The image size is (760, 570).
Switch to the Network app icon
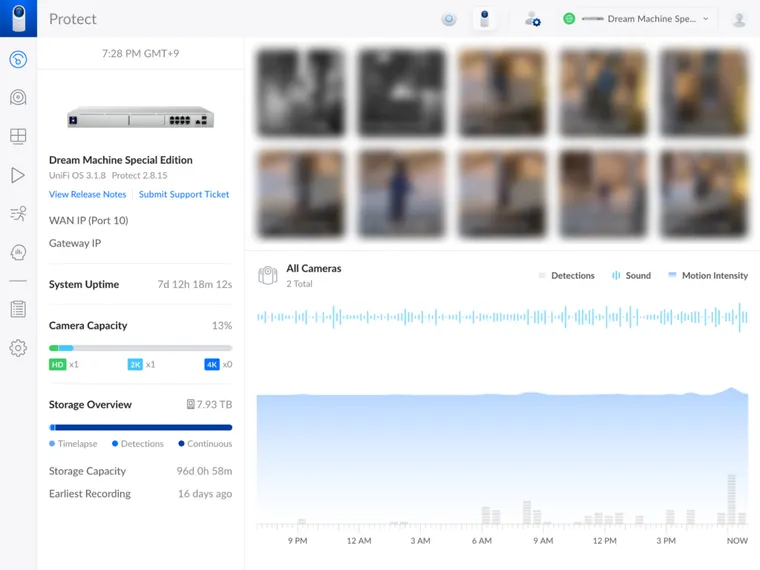tap(449, 19)
